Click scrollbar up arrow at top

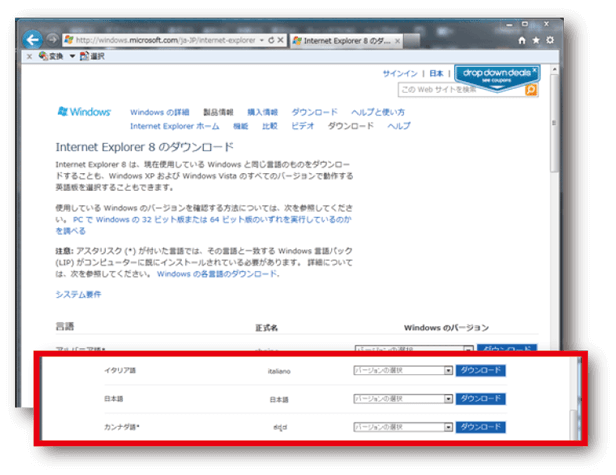[x=554, y=70]
